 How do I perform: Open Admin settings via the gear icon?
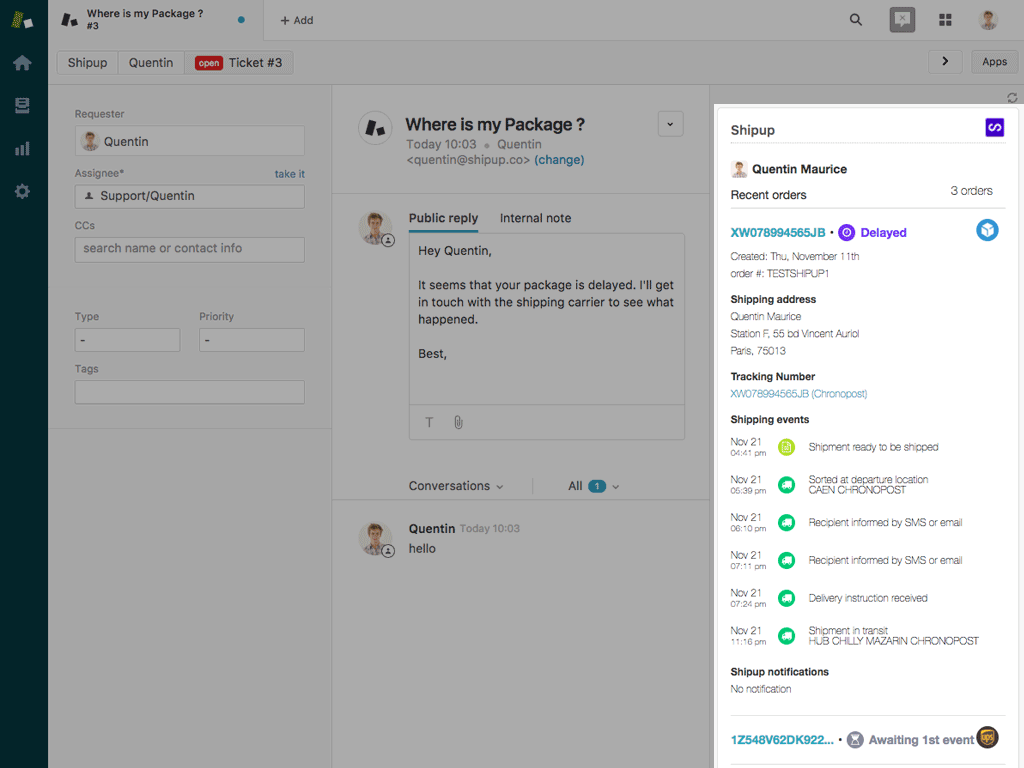pyautogui.click(x=22, y=192)
